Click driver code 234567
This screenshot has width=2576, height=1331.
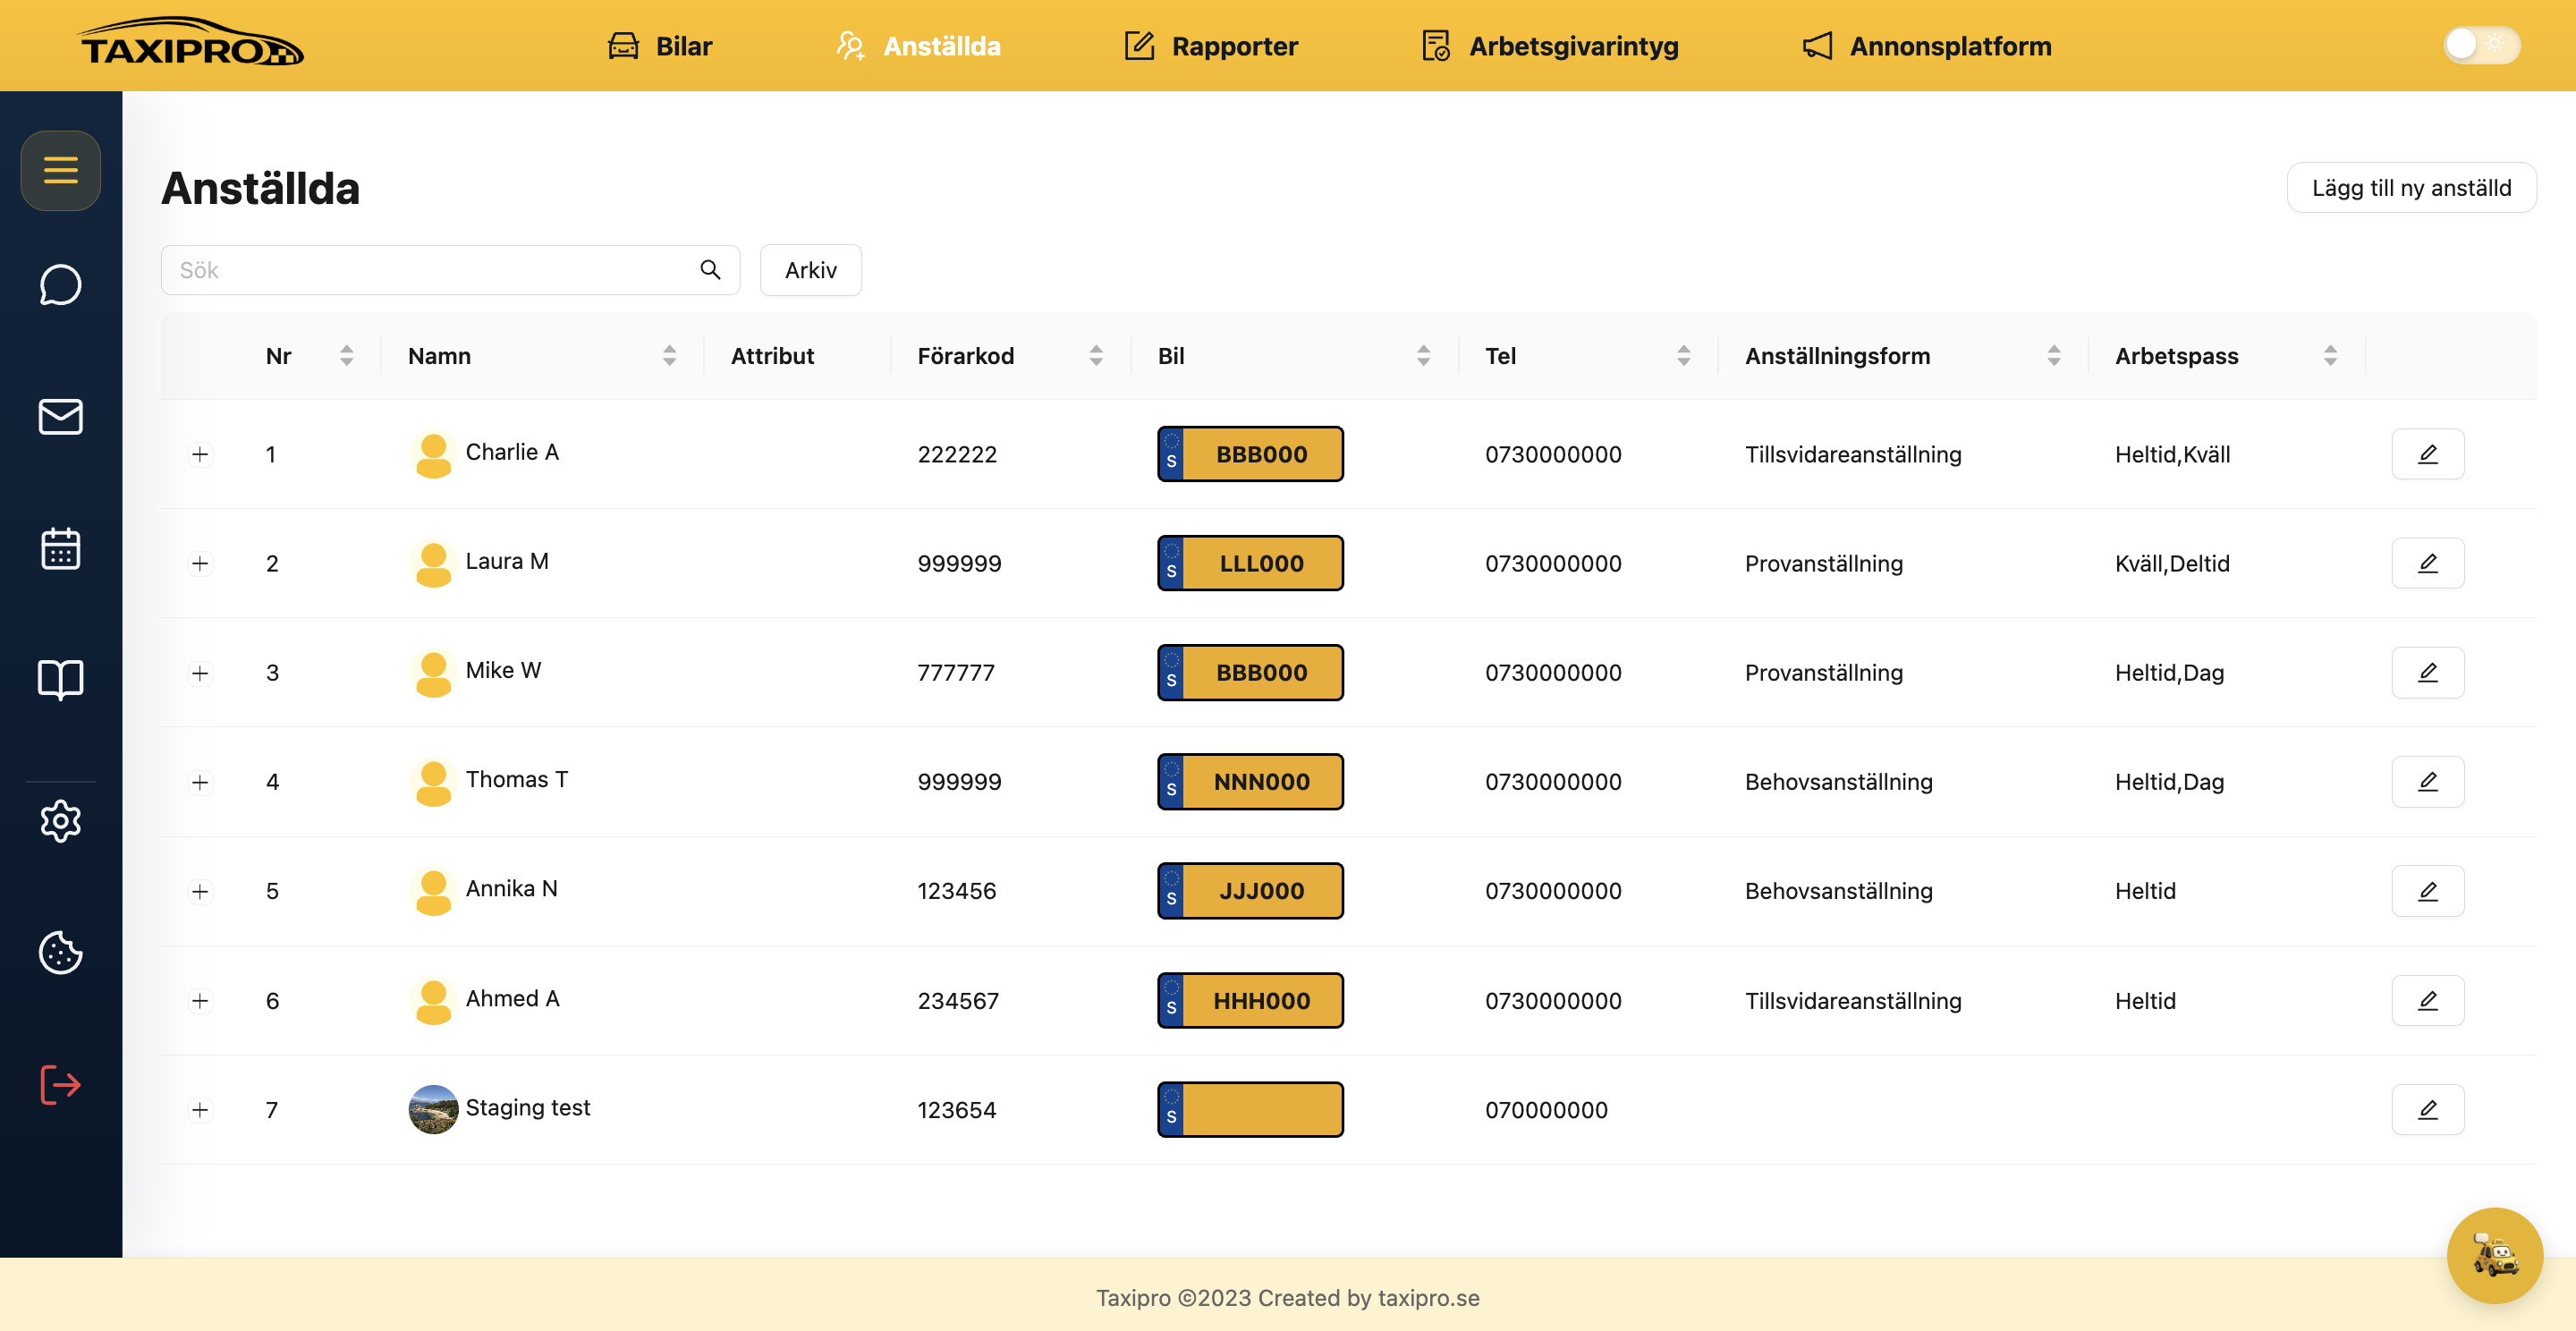point(958,1001)
